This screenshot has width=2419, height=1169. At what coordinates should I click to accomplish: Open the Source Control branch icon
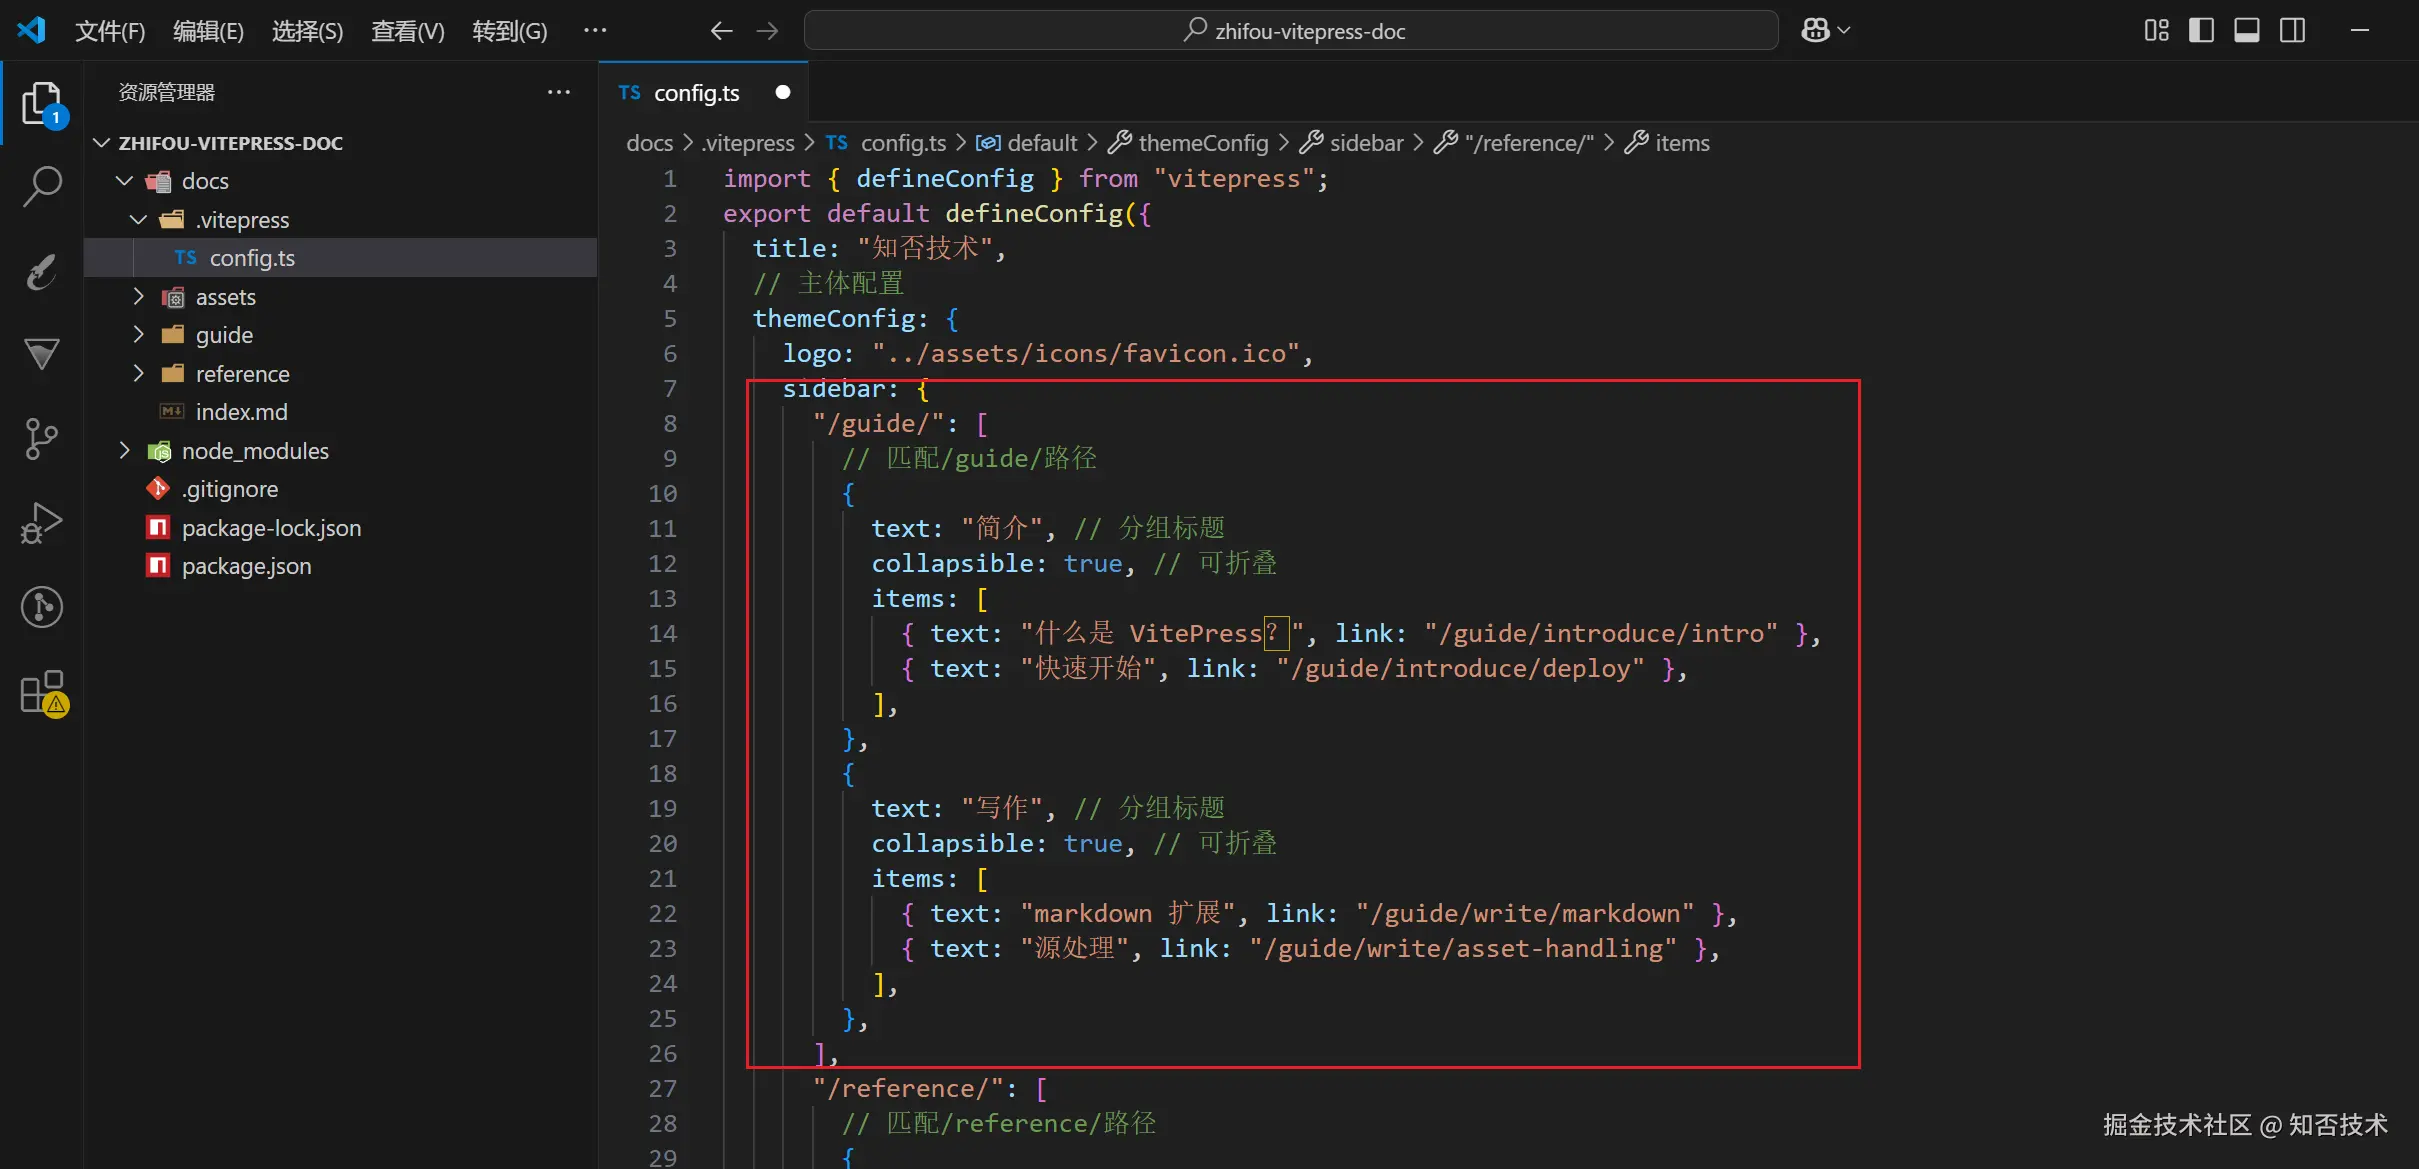pyautogui.click(x=41, y=439)
